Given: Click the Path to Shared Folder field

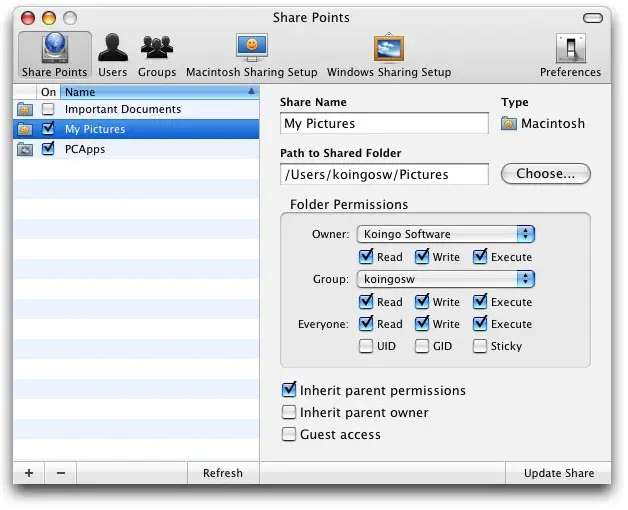Looking at the screenshot, I should [384, 174].
